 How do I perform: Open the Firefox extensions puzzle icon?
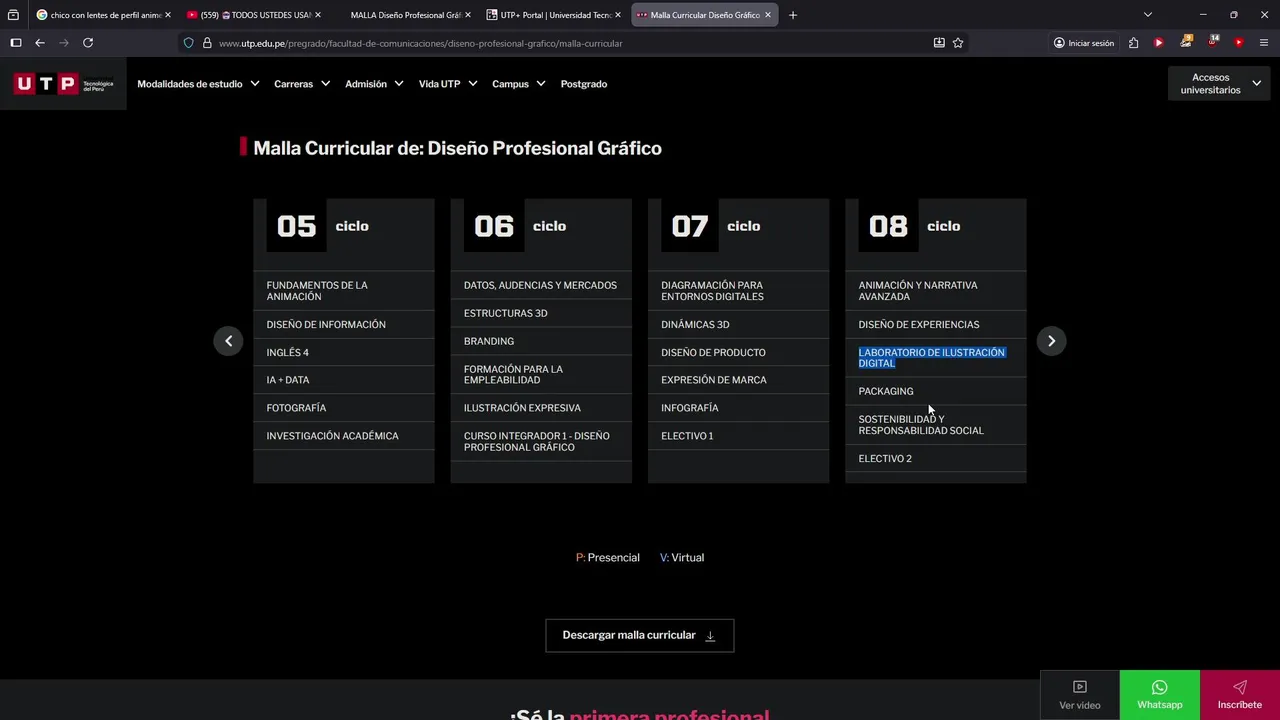tap(1133, 43)
